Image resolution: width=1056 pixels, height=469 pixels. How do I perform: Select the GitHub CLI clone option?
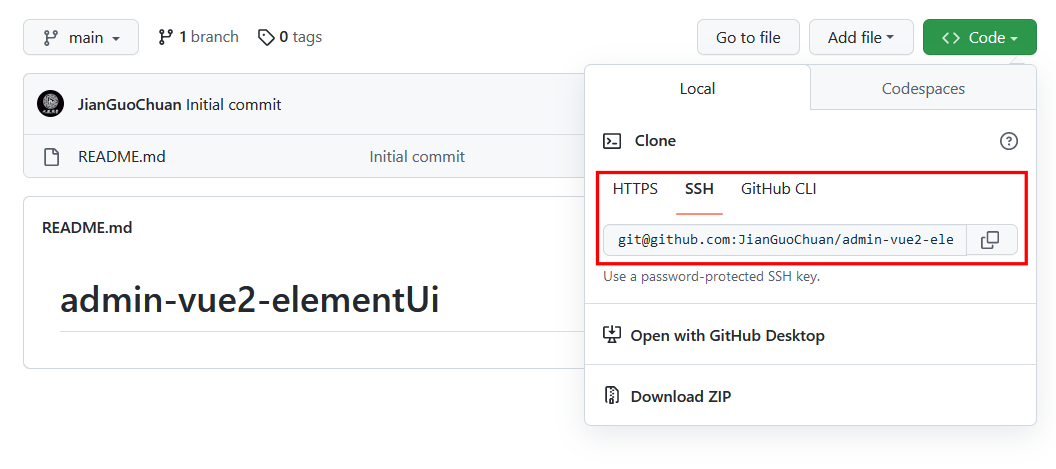(x=778, y=188)
